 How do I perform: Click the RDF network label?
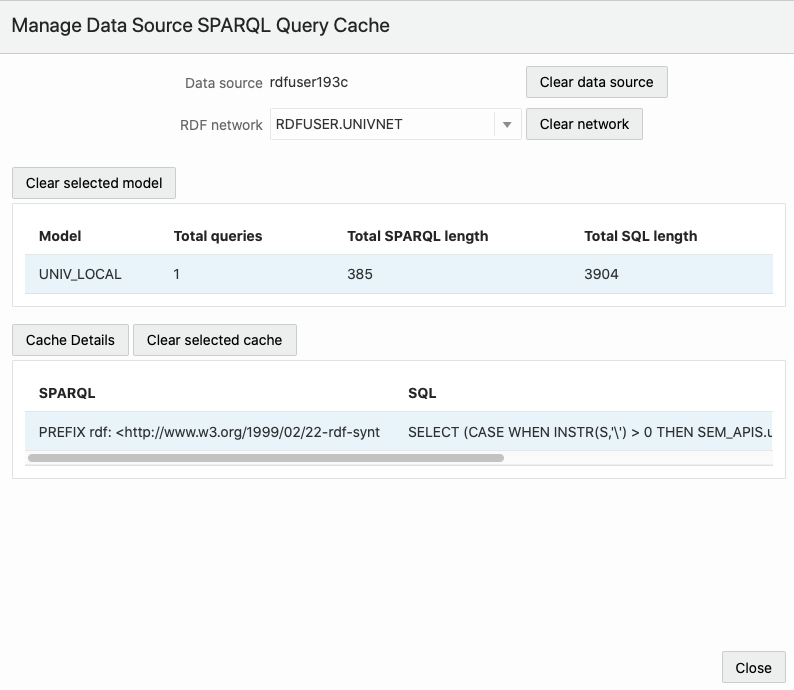click(x=221, y=125)
